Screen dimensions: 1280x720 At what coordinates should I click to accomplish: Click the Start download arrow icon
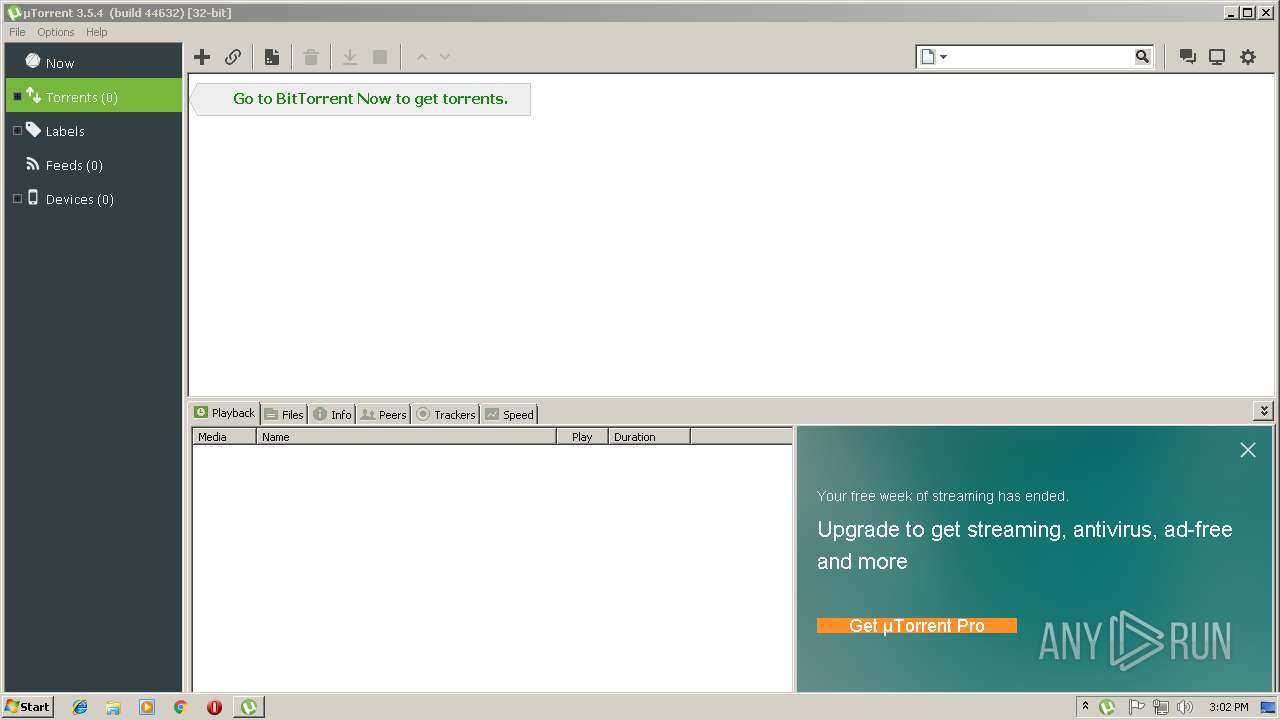350,57
